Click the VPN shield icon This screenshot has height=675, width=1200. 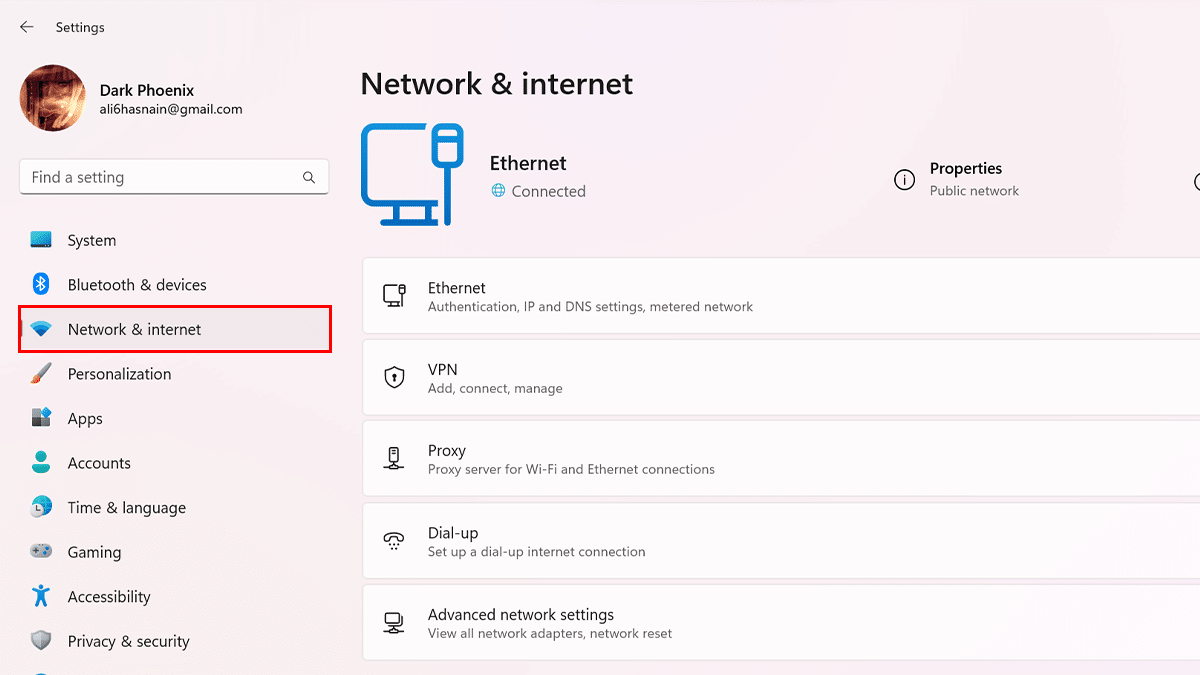coord(394,378)
